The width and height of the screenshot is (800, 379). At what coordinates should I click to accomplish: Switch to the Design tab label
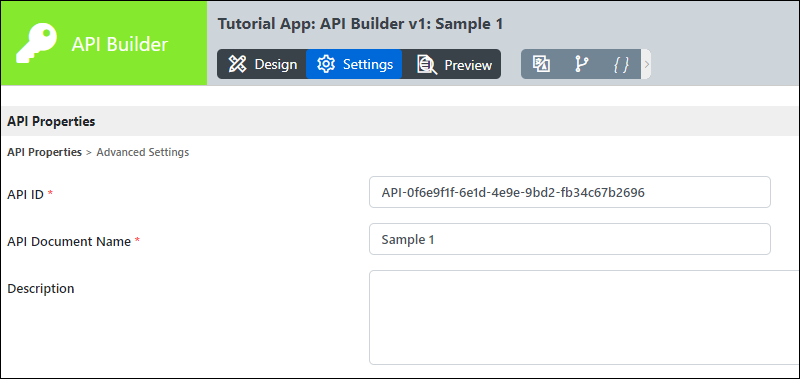[x=276, y=64]
